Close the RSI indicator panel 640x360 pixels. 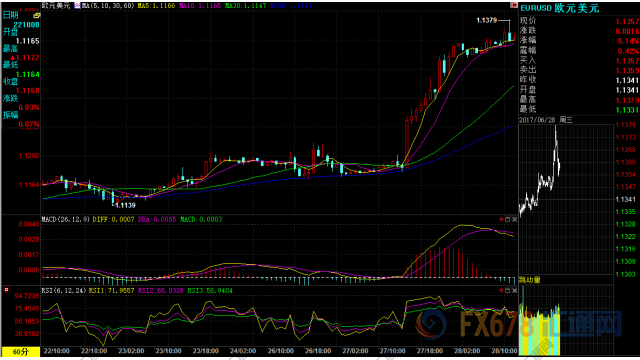(514, 291)
